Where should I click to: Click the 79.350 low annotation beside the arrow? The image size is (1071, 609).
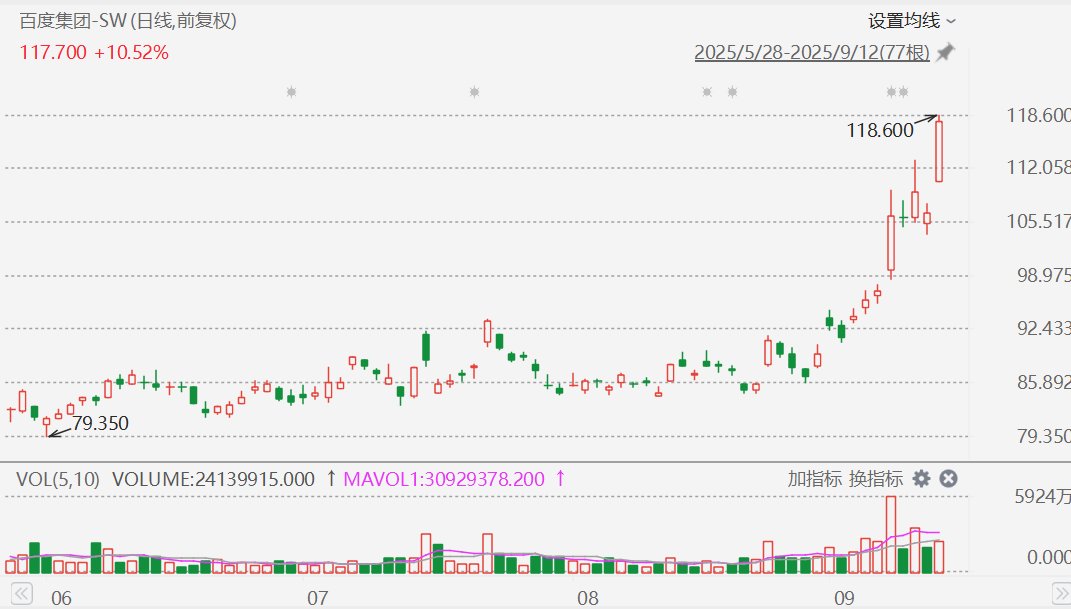(x=100, y=423)
